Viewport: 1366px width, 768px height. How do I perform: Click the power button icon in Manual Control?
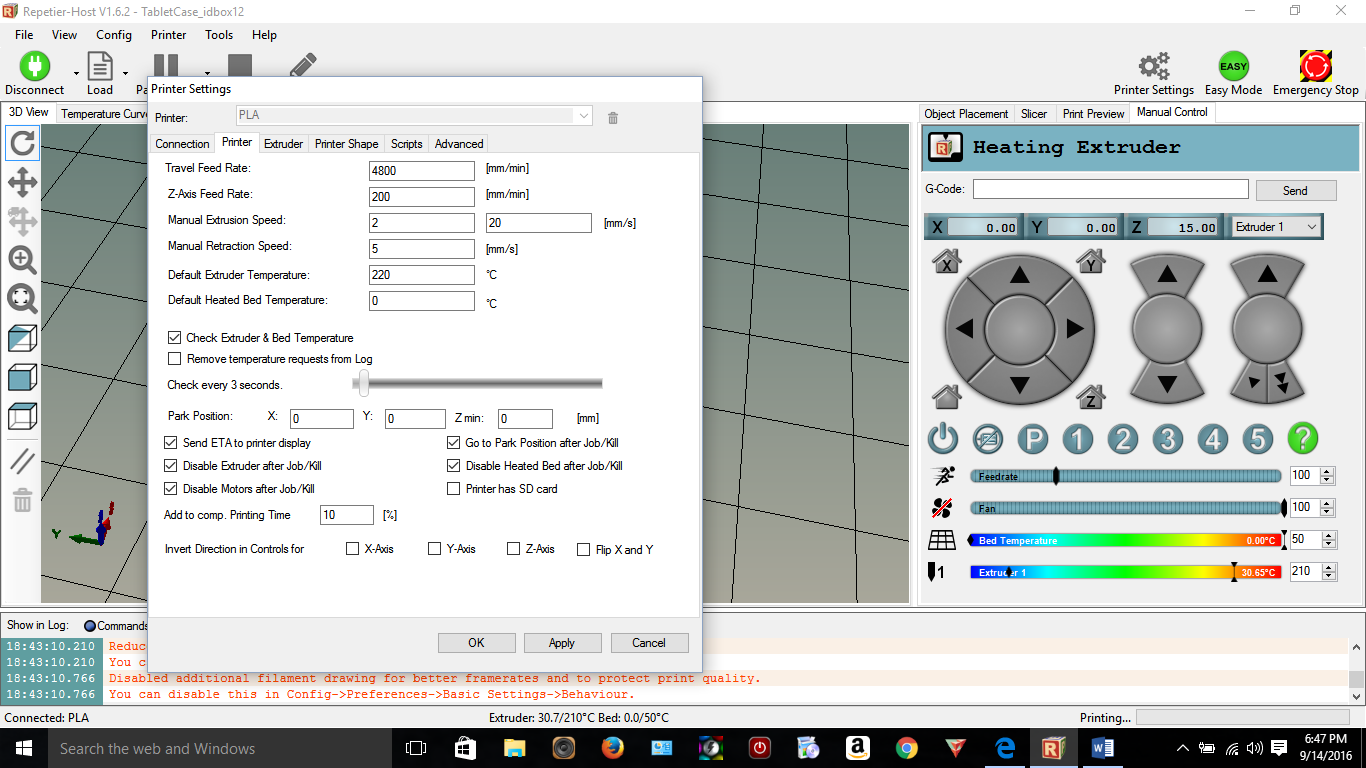tap(943, 439)
